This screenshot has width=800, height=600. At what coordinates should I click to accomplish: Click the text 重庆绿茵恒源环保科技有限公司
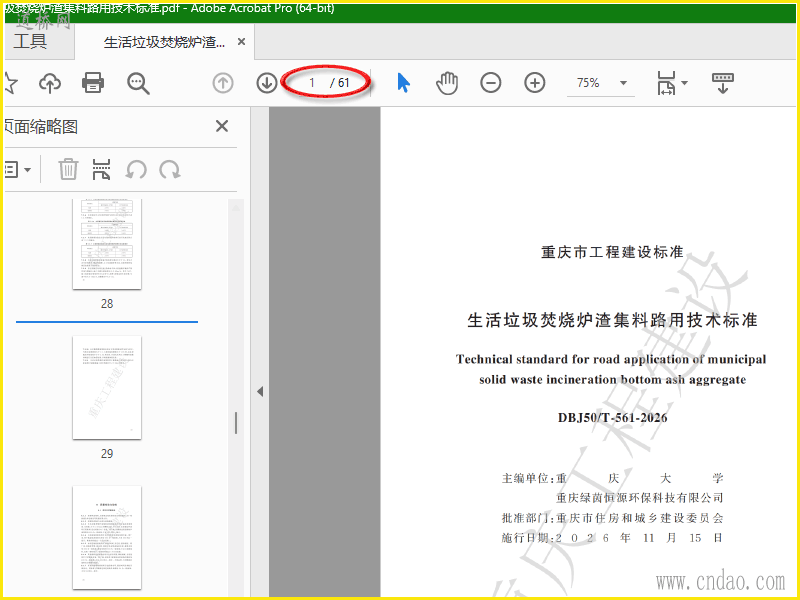(x=640, y=497)
